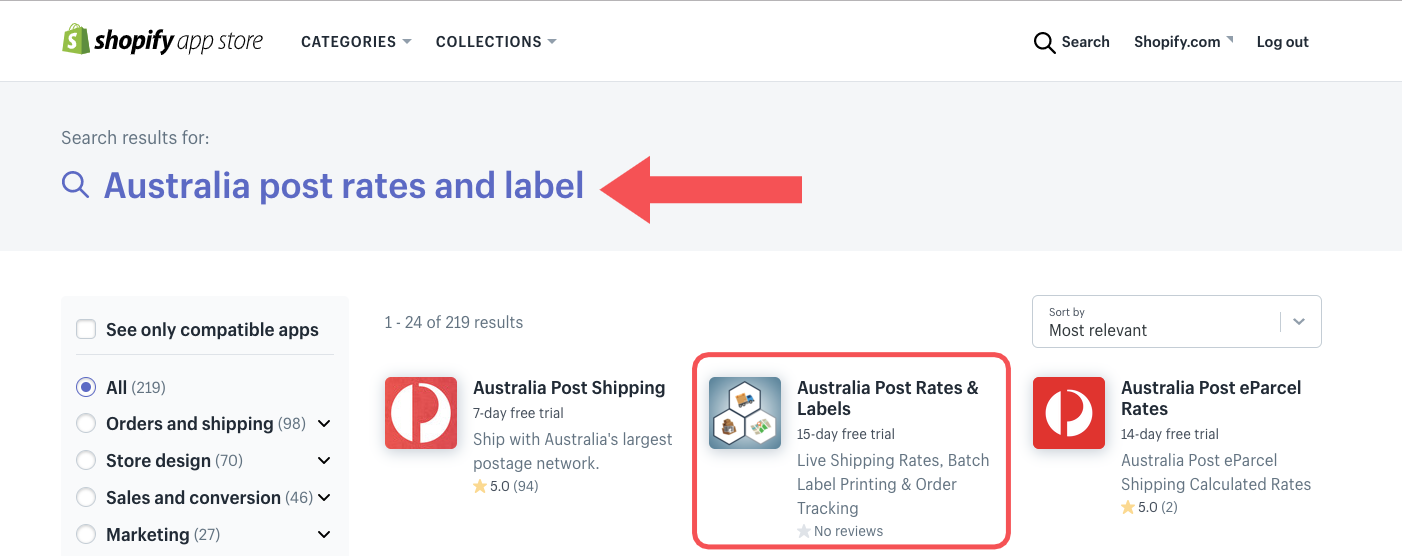
Task: Enable See only compatible apps checkbox
Action: (87, 330)
